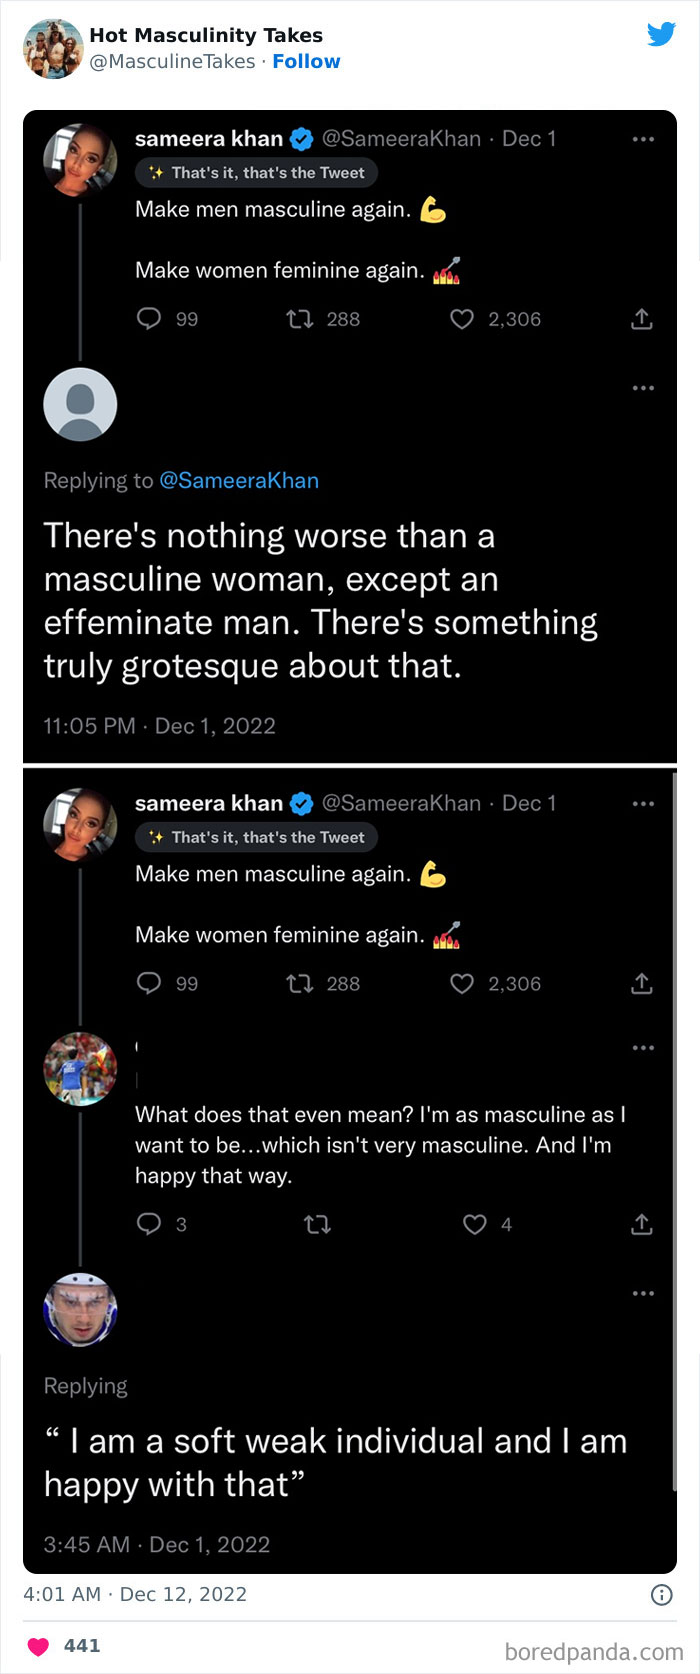Unlike the post showing 441 hearts
This screenshot has height=1674, width=700.
pos(39,1645)
